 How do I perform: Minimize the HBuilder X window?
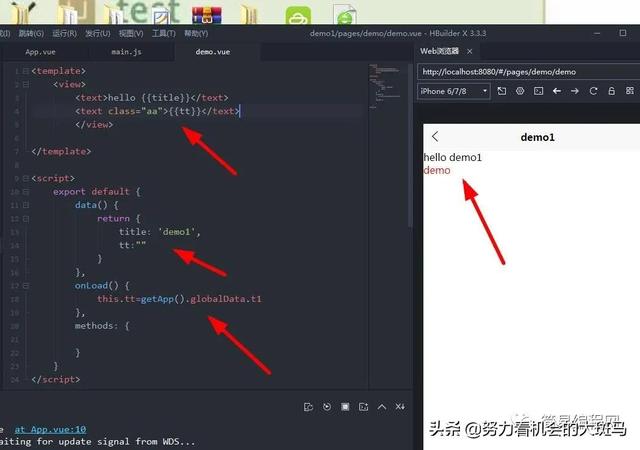[598, 33]
